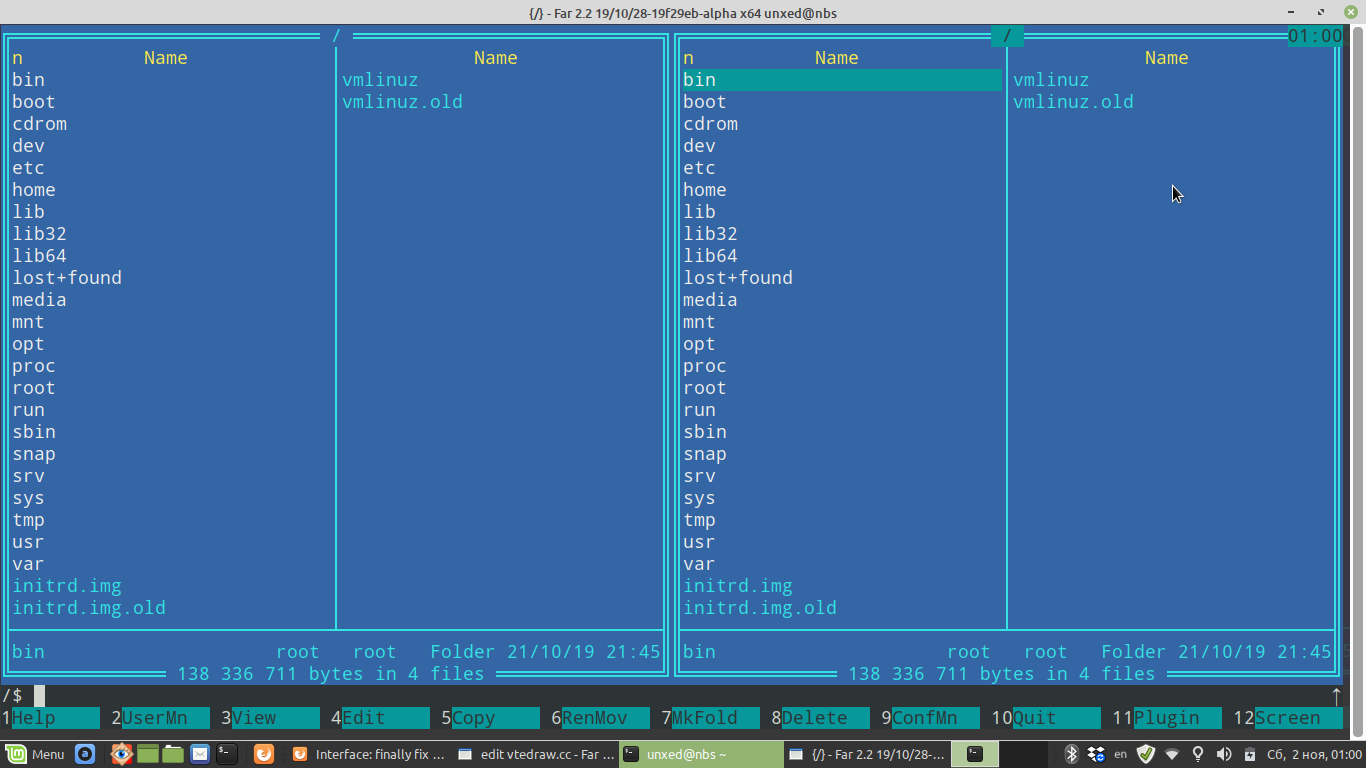
Task: Open the volume control in the tray
Action: point(1225,754)
